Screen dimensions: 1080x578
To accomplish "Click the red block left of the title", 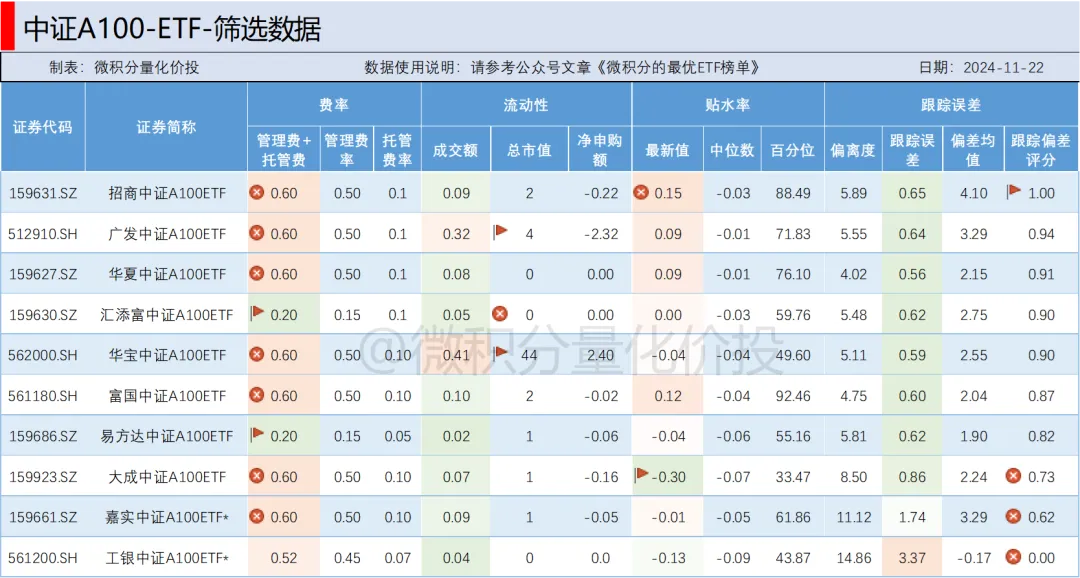I will [7, 27].
